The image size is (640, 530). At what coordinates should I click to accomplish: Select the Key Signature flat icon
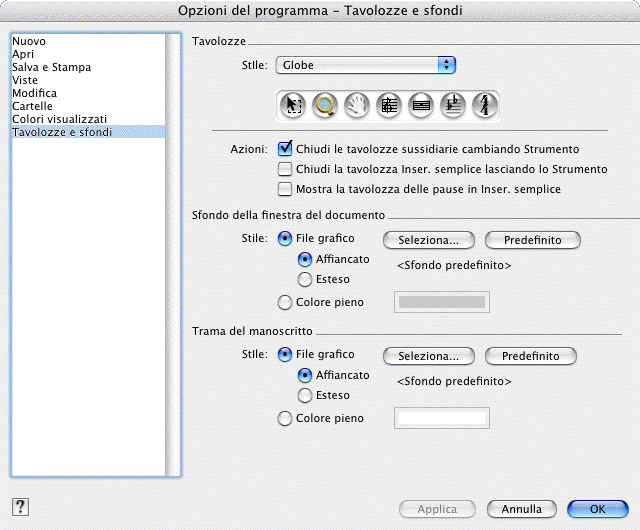point(452,104)
